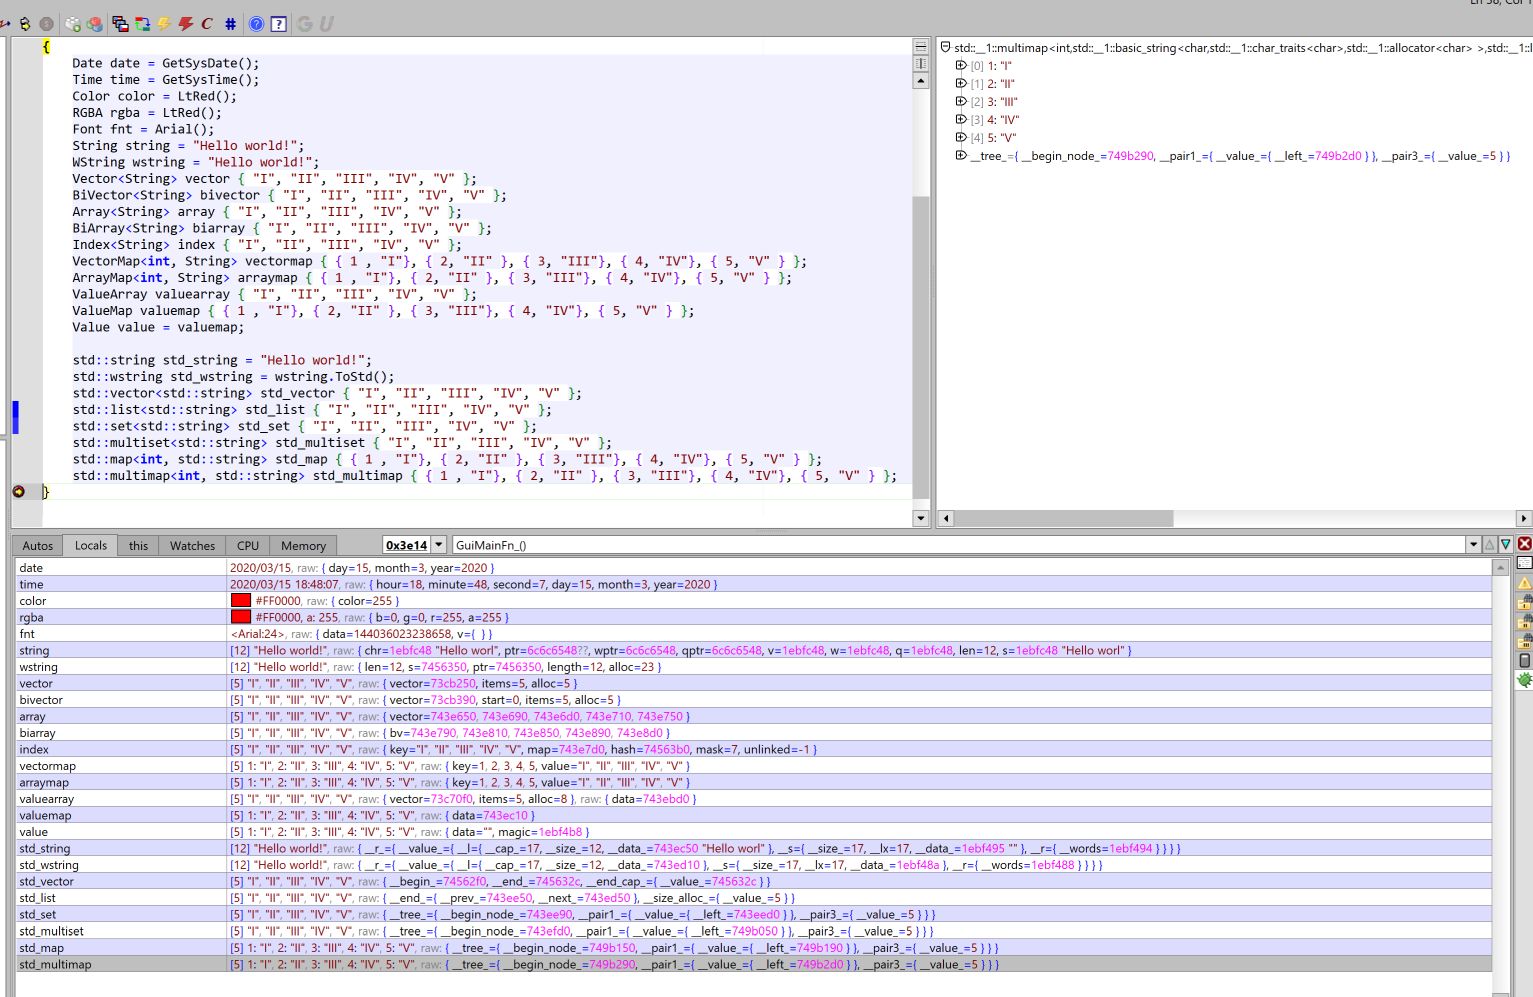The width and height of the screenshot is (1533, 997).
Task: Click the yellow warning triangle sidebar icon
Action: coord(1524,583)
